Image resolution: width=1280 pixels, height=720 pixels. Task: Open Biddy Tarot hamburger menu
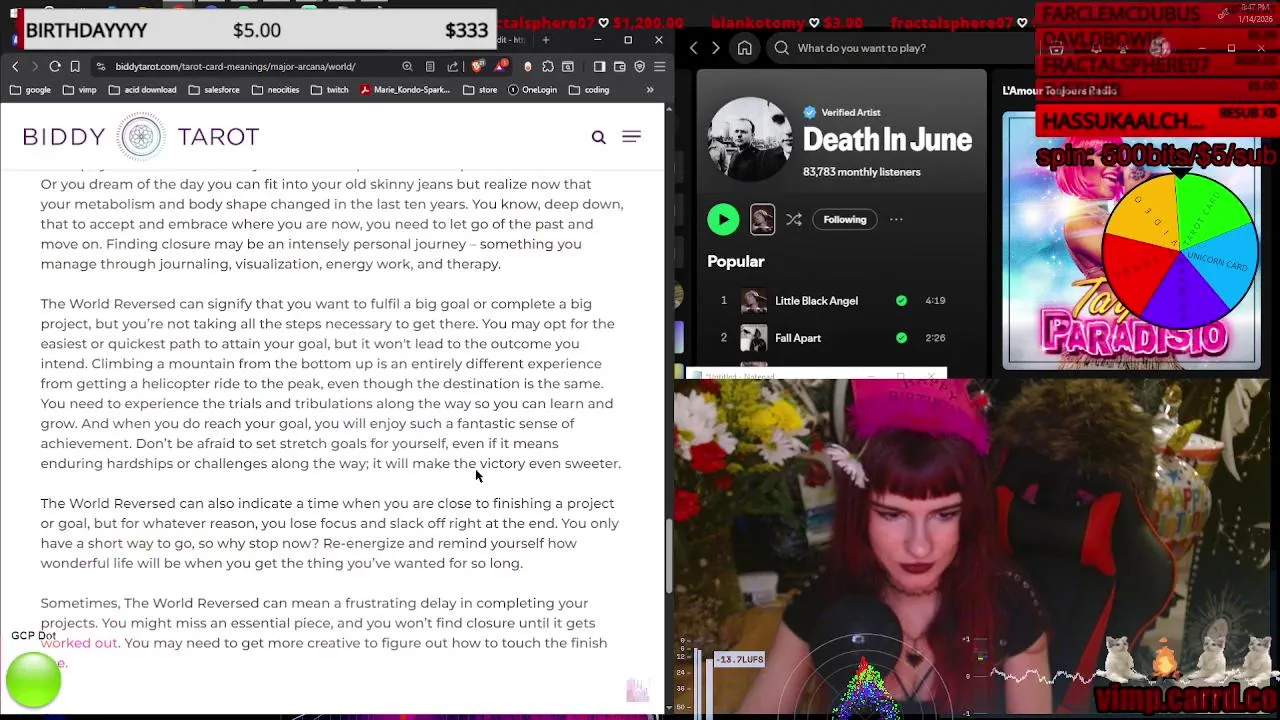tap(631, 137)
